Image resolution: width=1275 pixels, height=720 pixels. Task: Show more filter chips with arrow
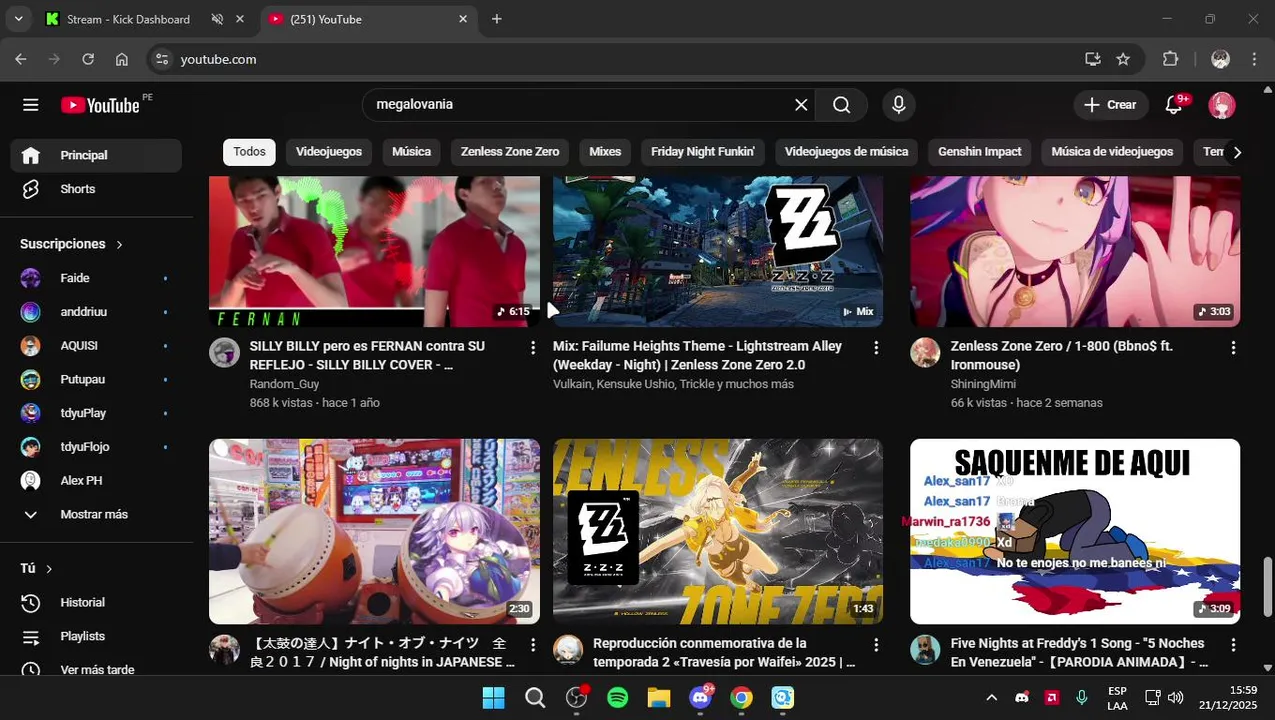point(1237,152)
